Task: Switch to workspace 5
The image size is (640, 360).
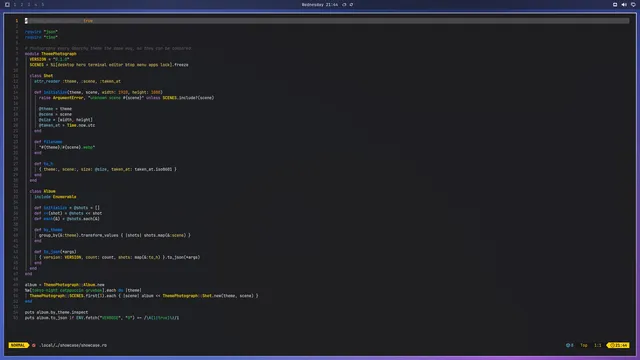Action: tap(42, 4)
